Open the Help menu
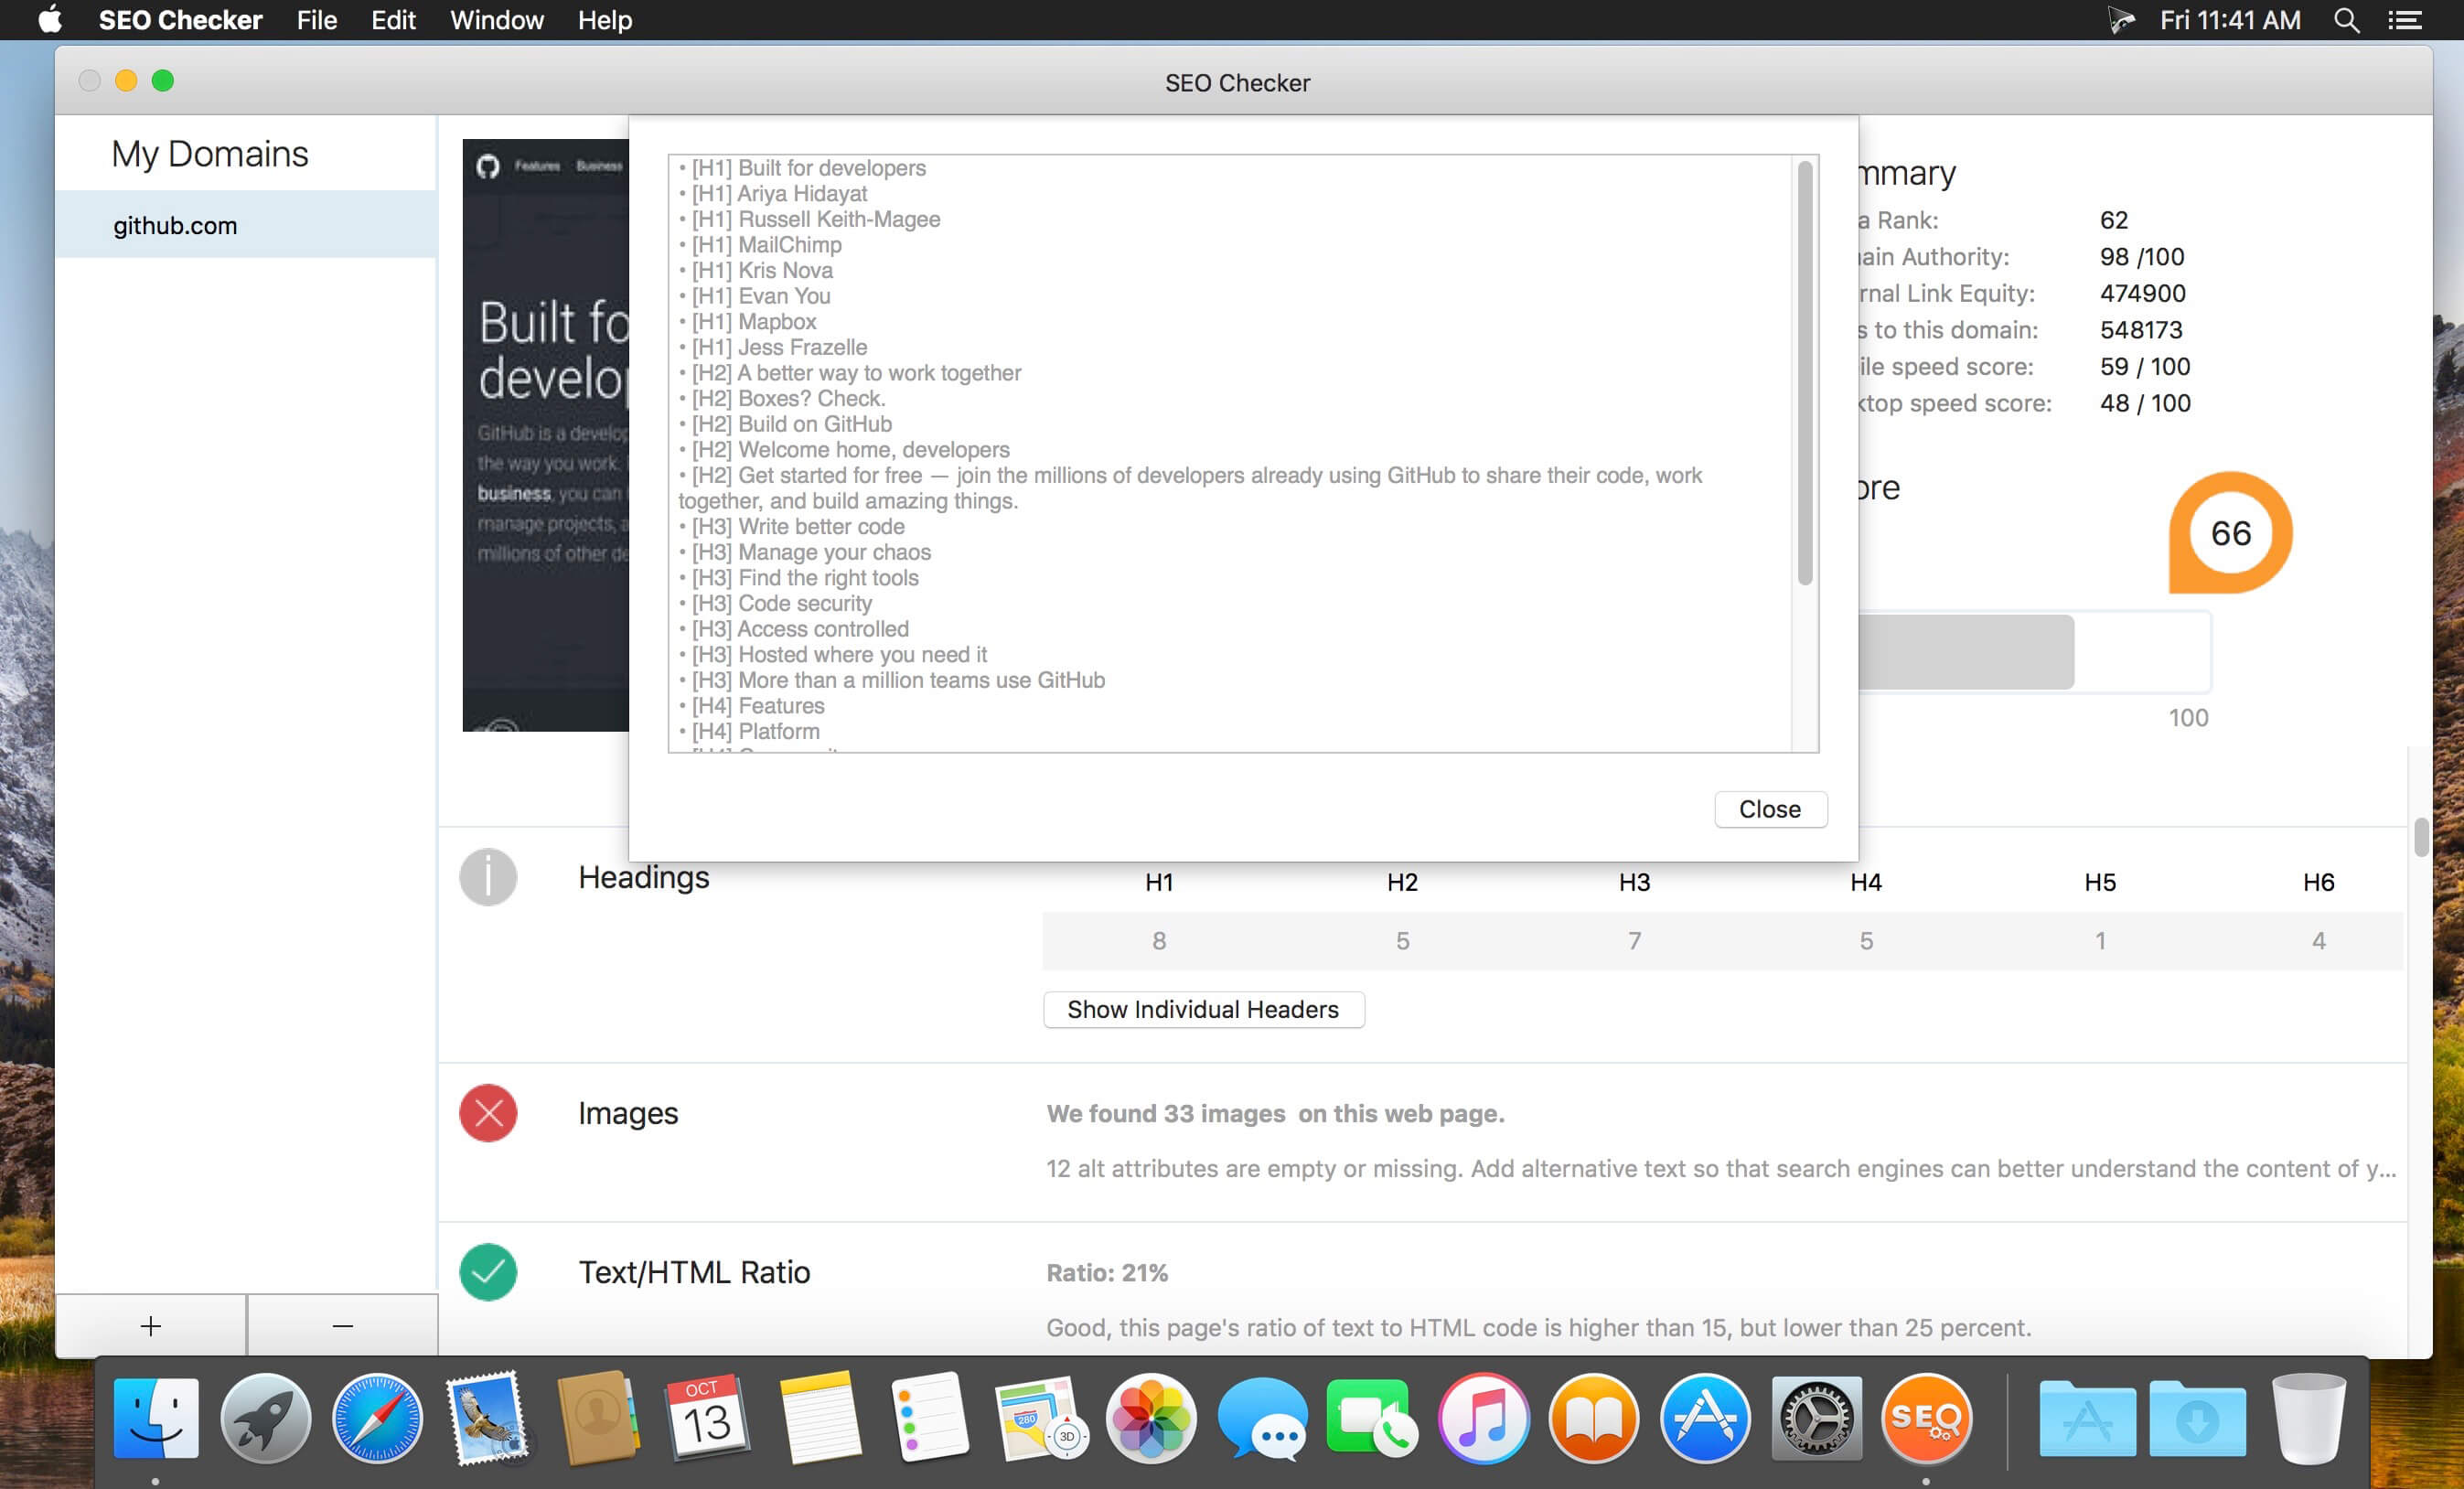Screen dimensions: 2464x1489 (x=605, y=20)
